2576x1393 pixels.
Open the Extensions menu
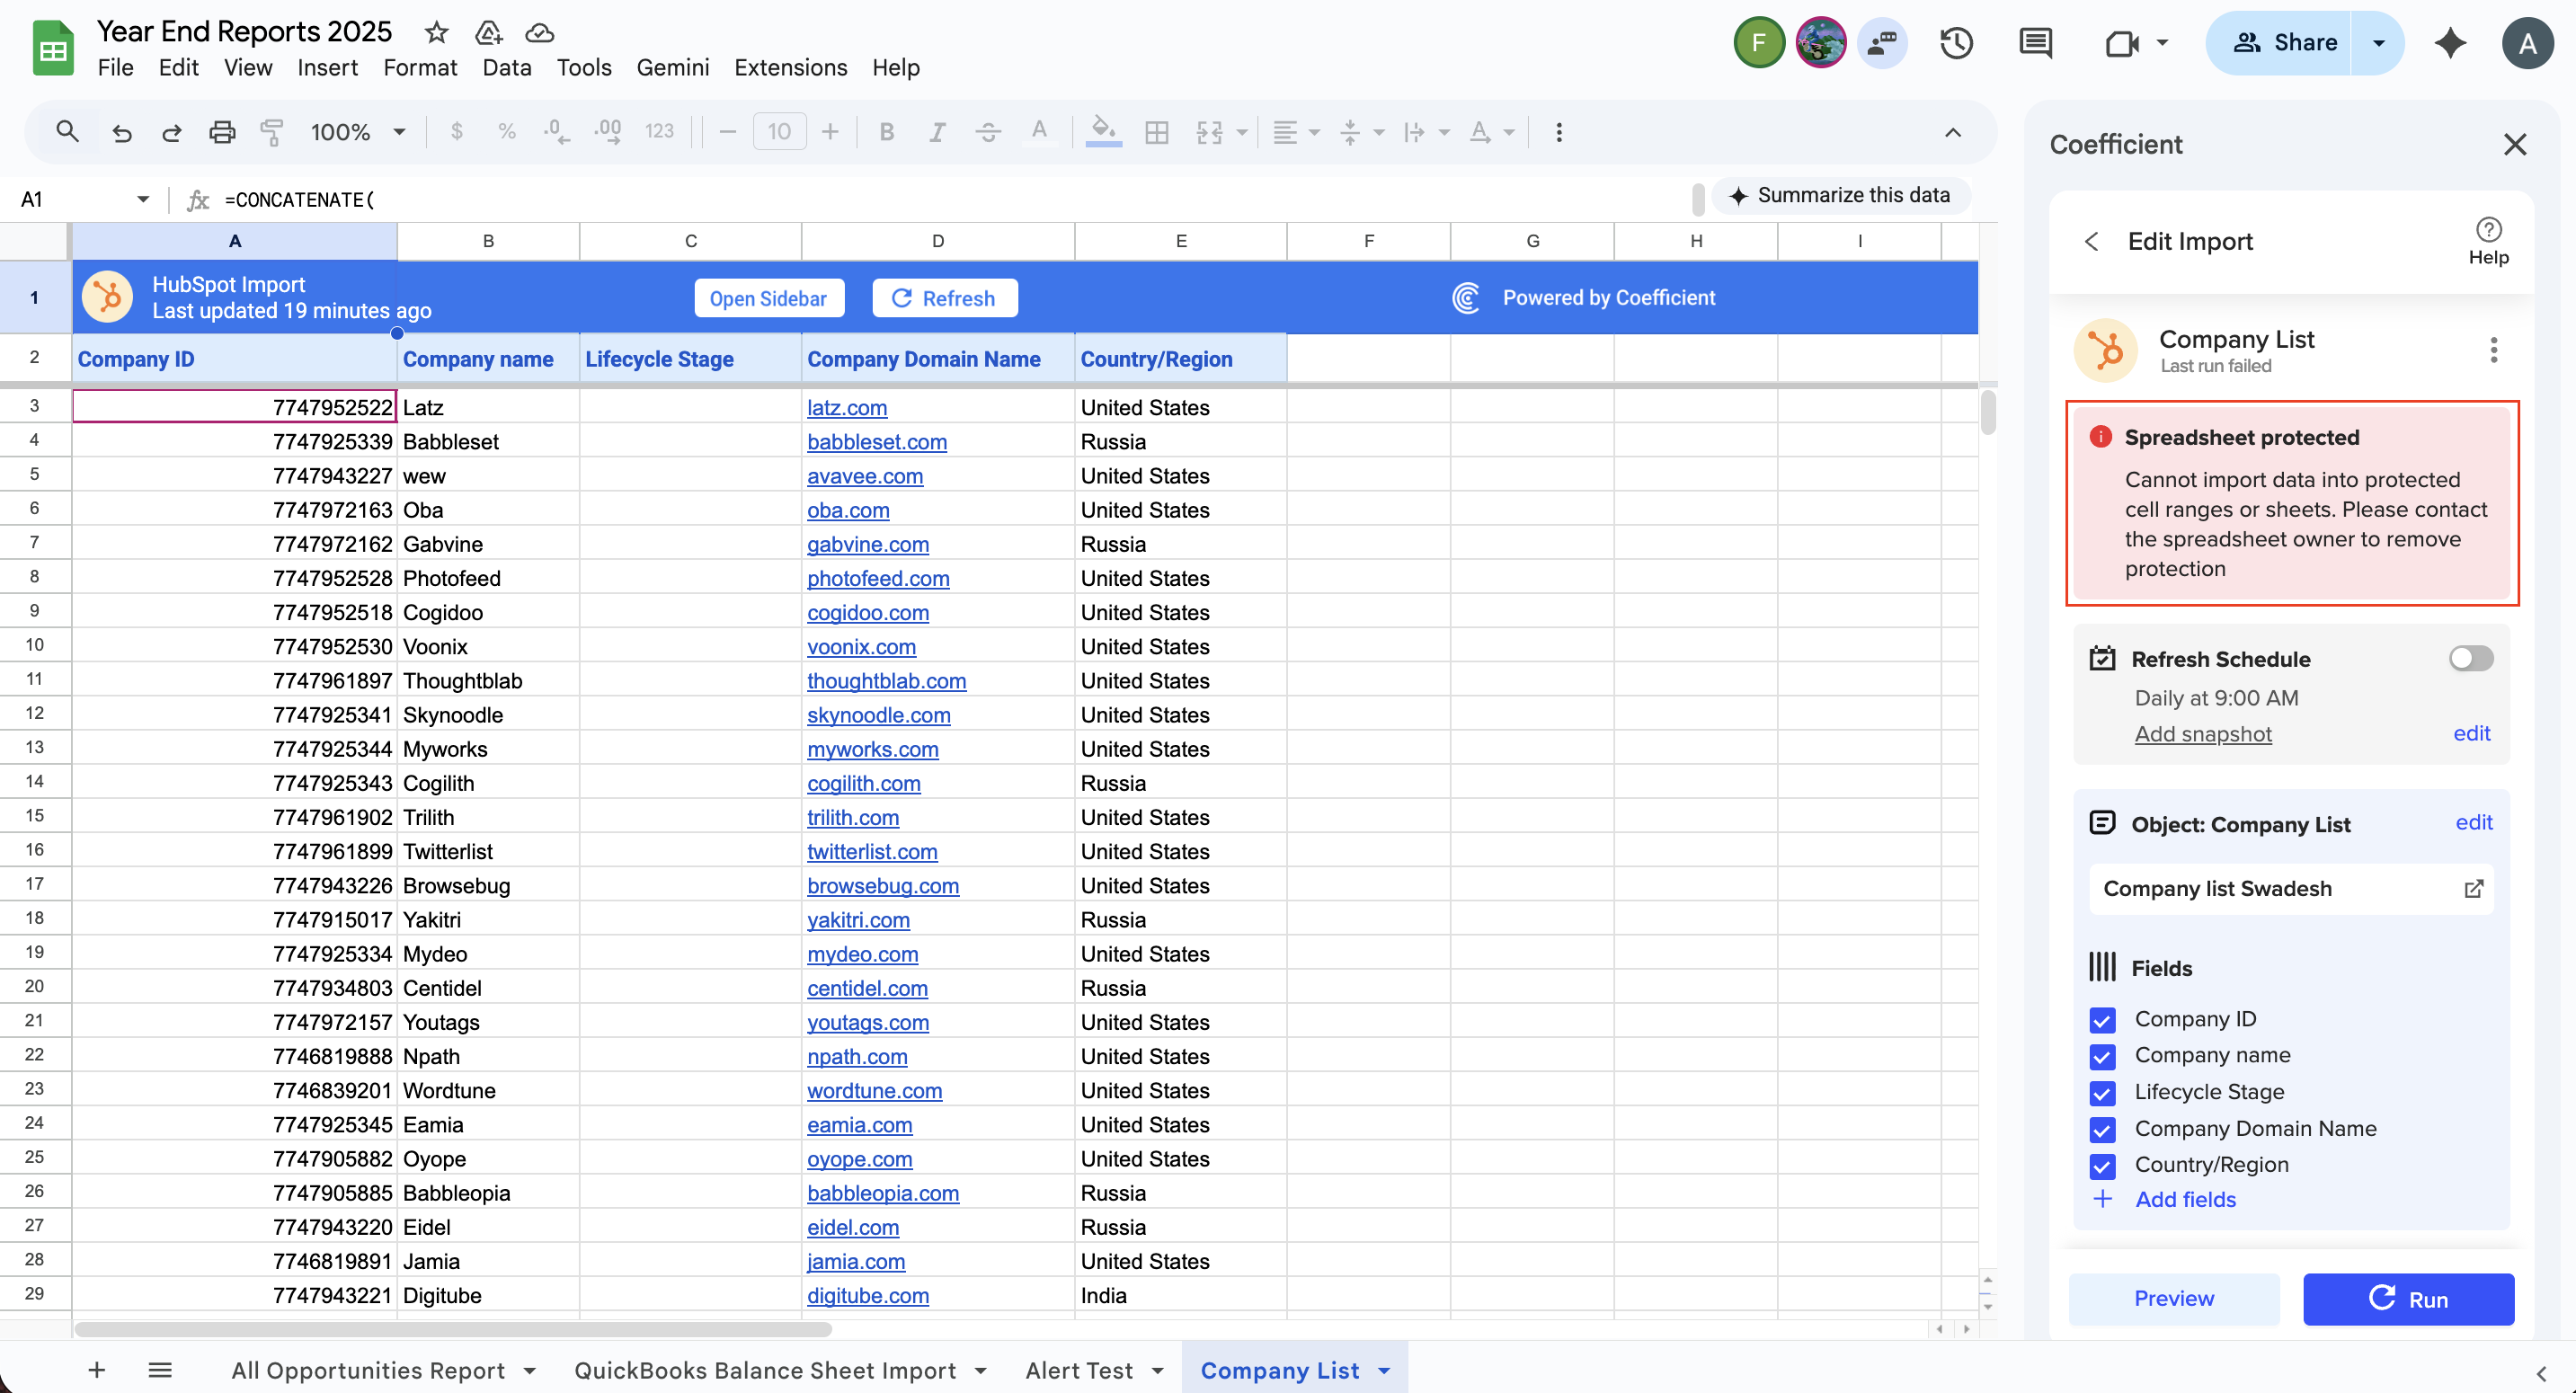tap(790, 68)
